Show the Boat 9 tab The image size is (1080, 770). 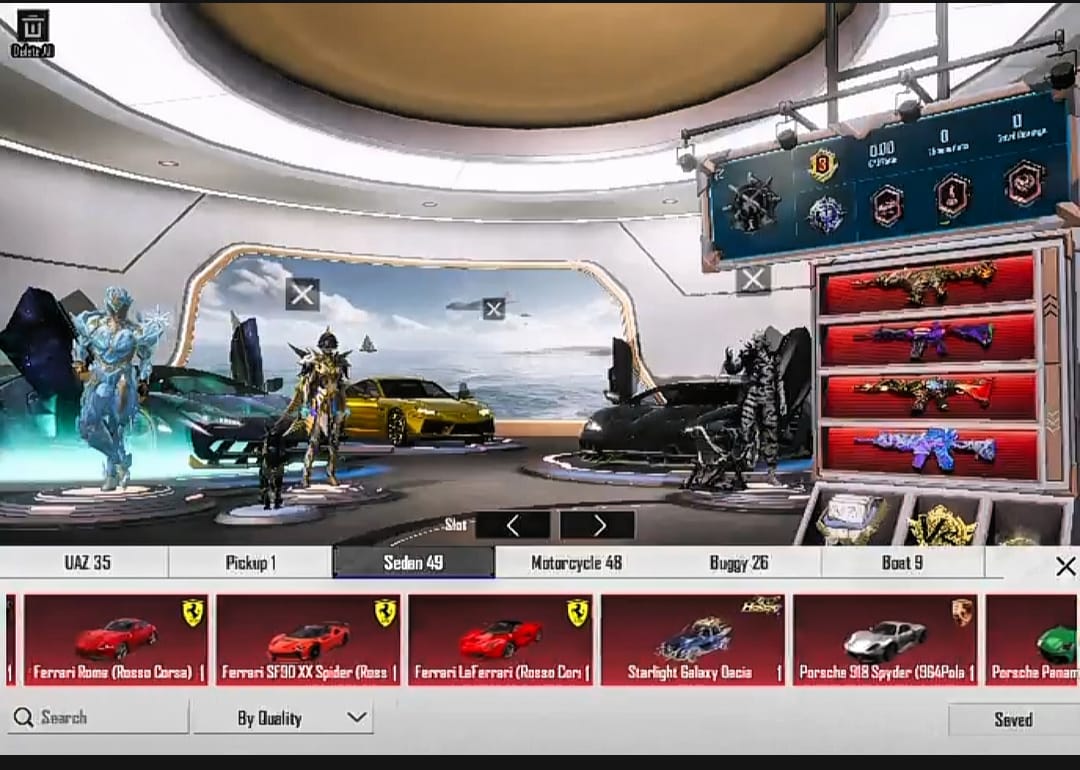(x=902, y=563)
